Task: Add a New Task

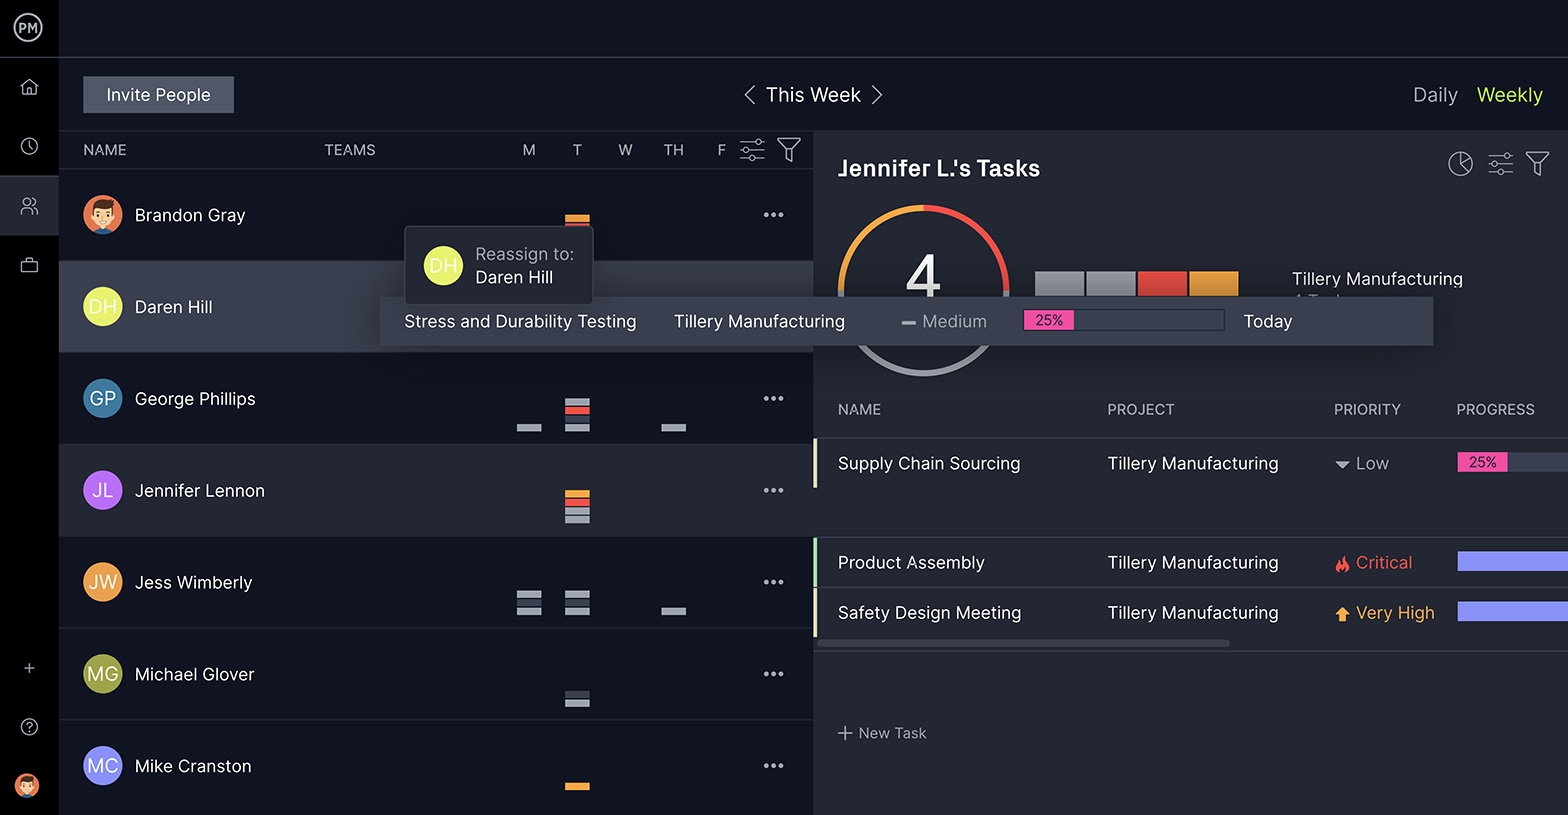Action: pyautogui.click(x=882, y=733)
